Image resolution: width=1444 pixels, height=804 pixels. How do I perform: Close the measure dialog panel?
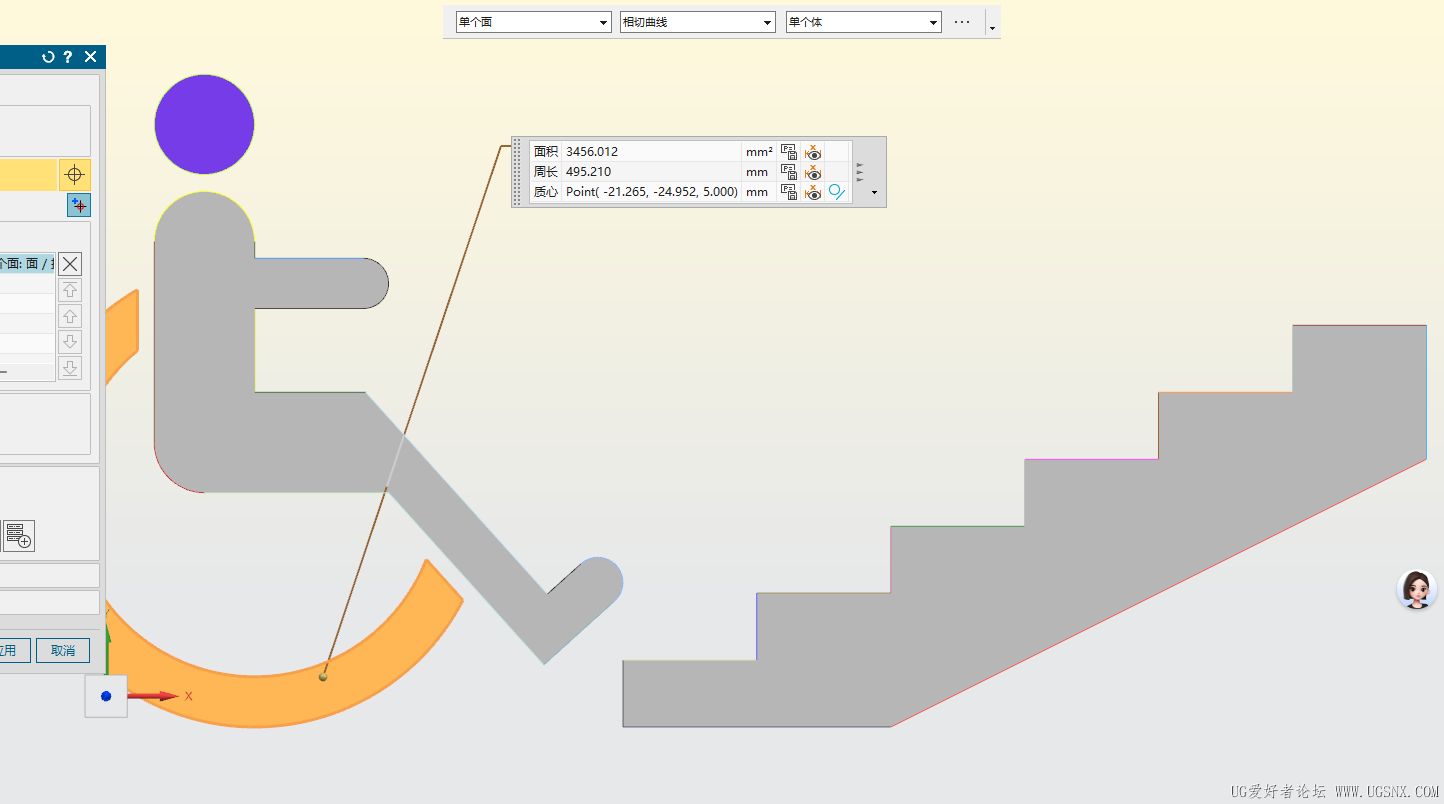[x=90, y=57]
